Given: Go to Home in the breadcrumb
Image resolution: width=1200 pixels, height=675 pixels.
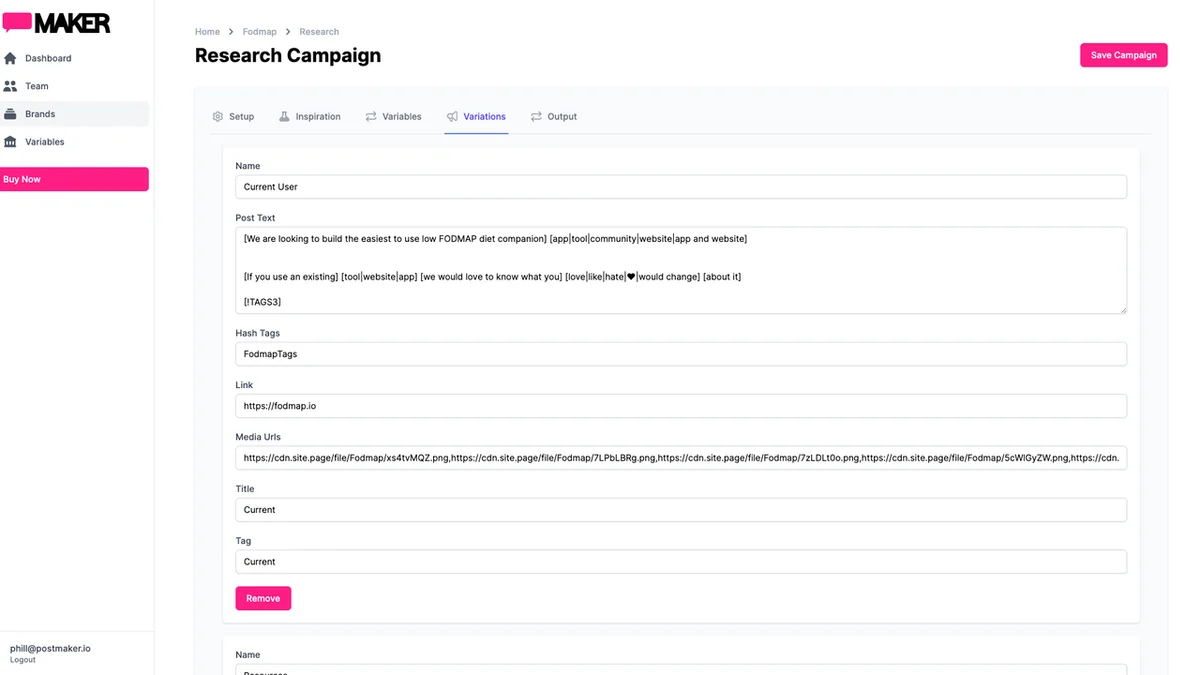Looking at the screenshot, I should pyautogui.click(x=207, y=32).
